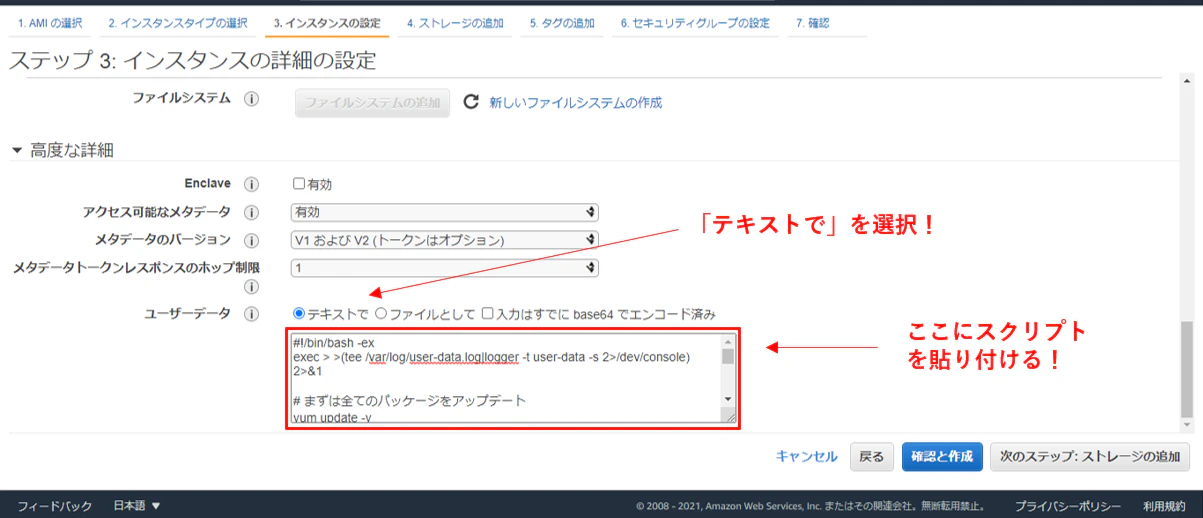Screen dimensions: 1203x518
Task: Click the refresh icon beside file system button
Action: [x=471, y=102]
